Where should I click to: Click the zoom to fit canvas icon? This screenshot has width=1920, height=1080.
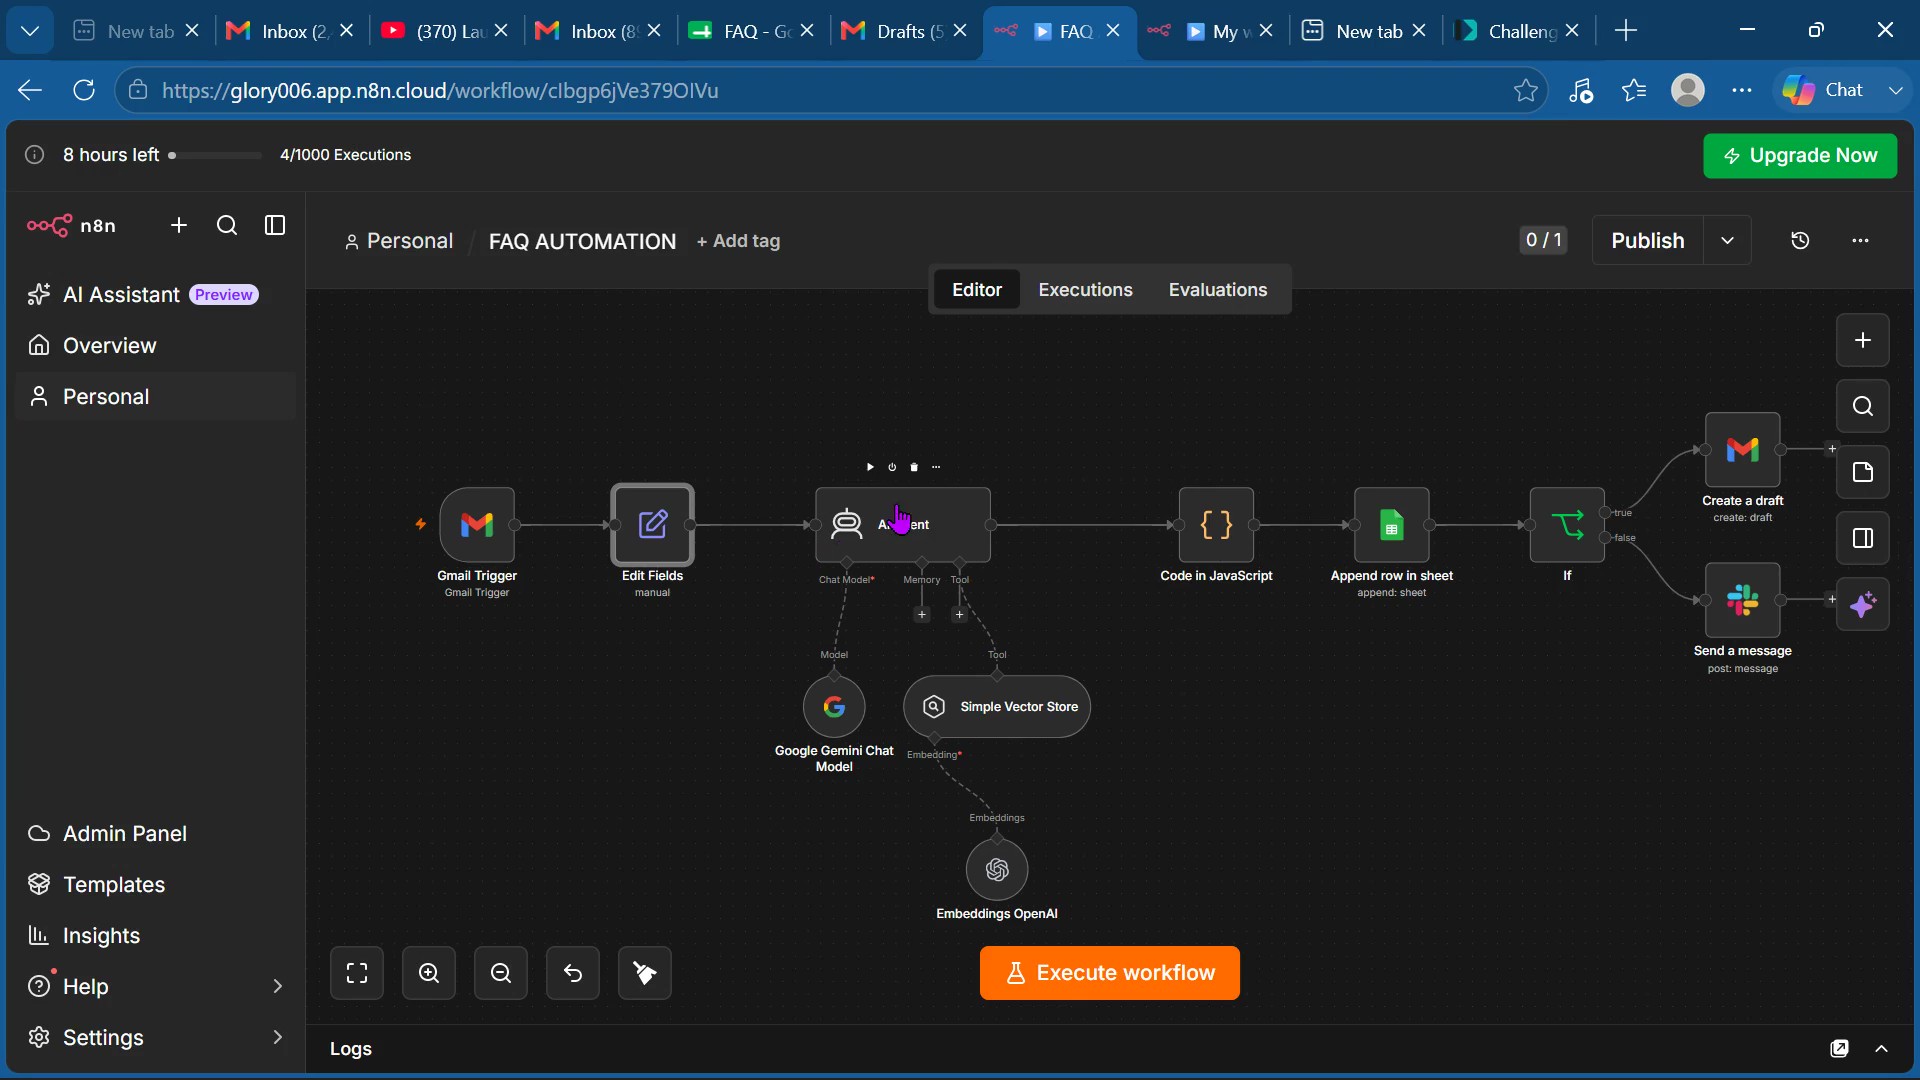[357, 973]
